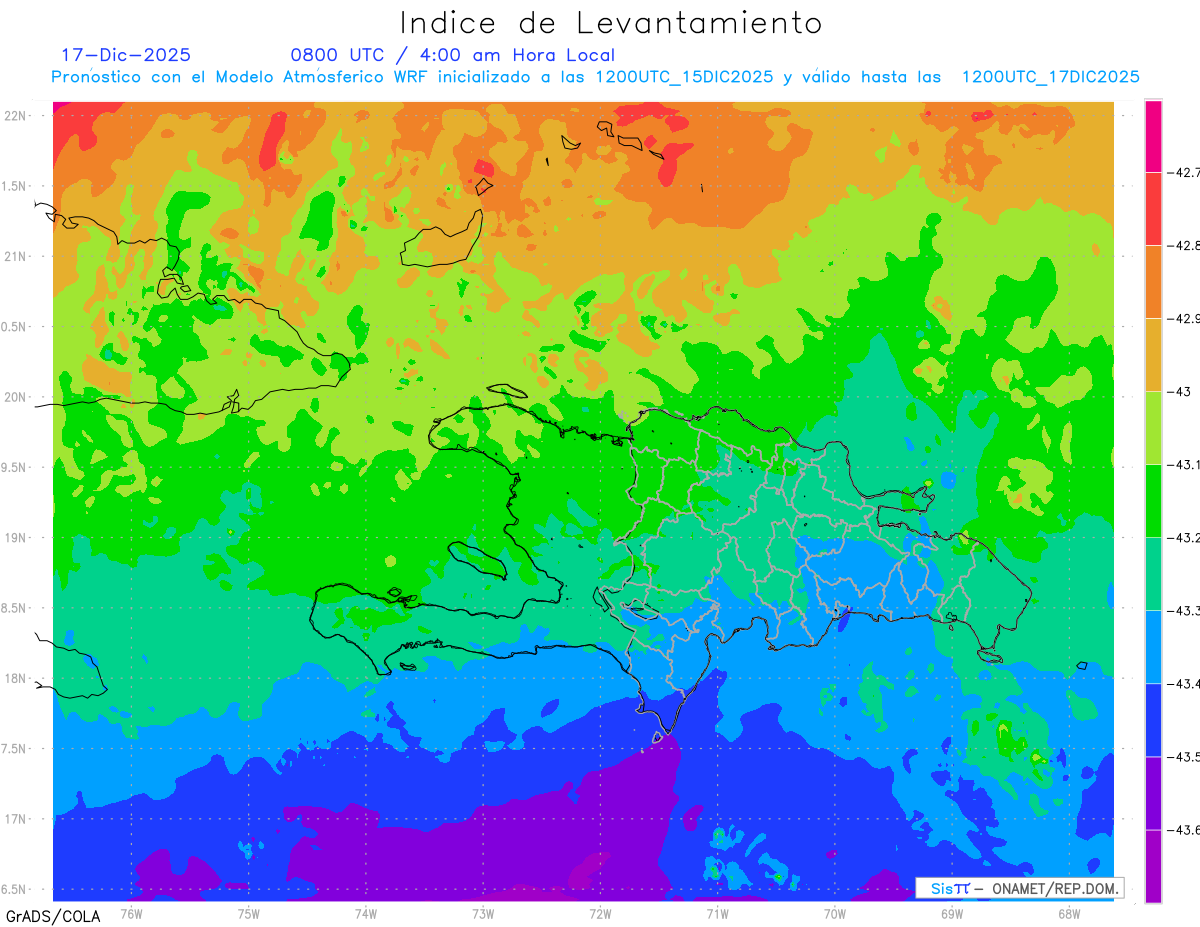The width and height of the screenshot is (1200, 927).
Task: Select the bright green swatch below -43.1
Action: [1153, 500]
